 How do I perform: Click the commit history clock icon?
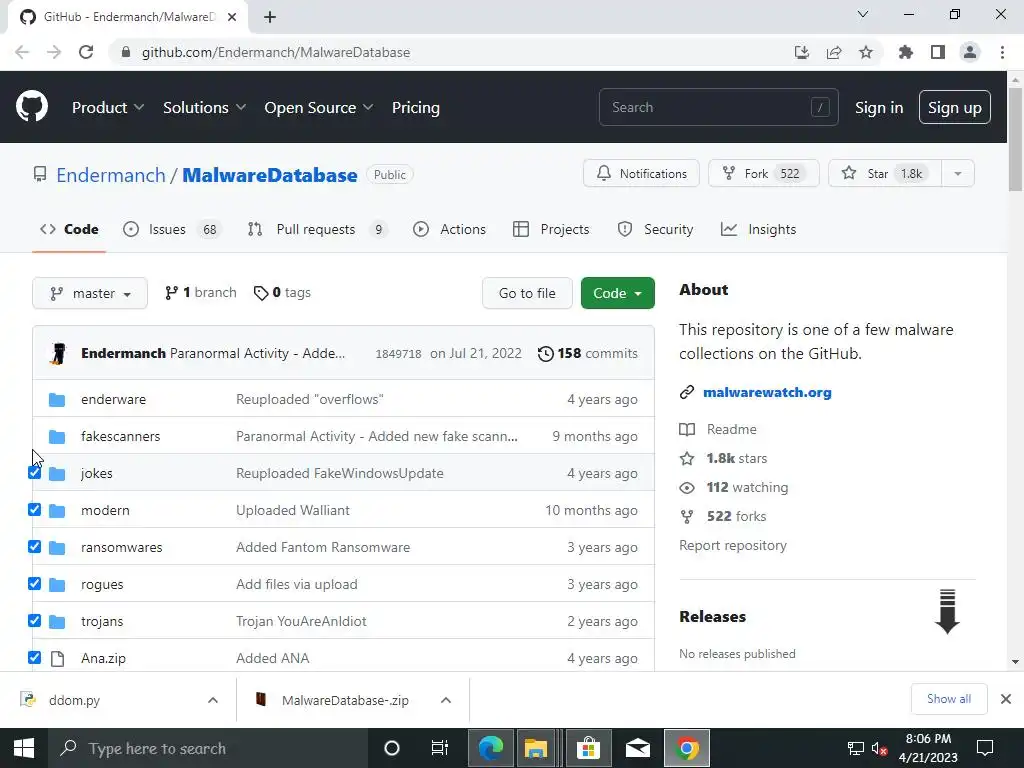[545, 353]
